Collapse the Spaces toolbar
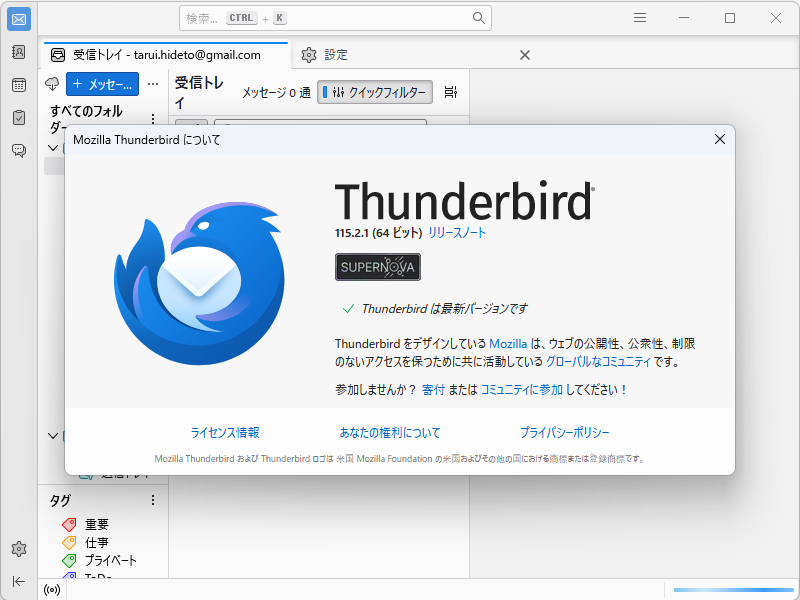The width and height of the screenshot is (800, 600). pyautogui.click(x=18, y=581)
